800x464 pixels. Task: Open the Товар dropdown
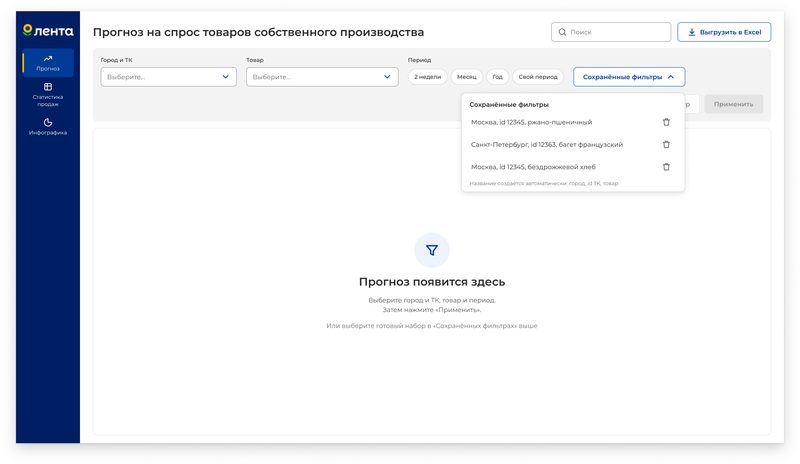click(322, 77)
